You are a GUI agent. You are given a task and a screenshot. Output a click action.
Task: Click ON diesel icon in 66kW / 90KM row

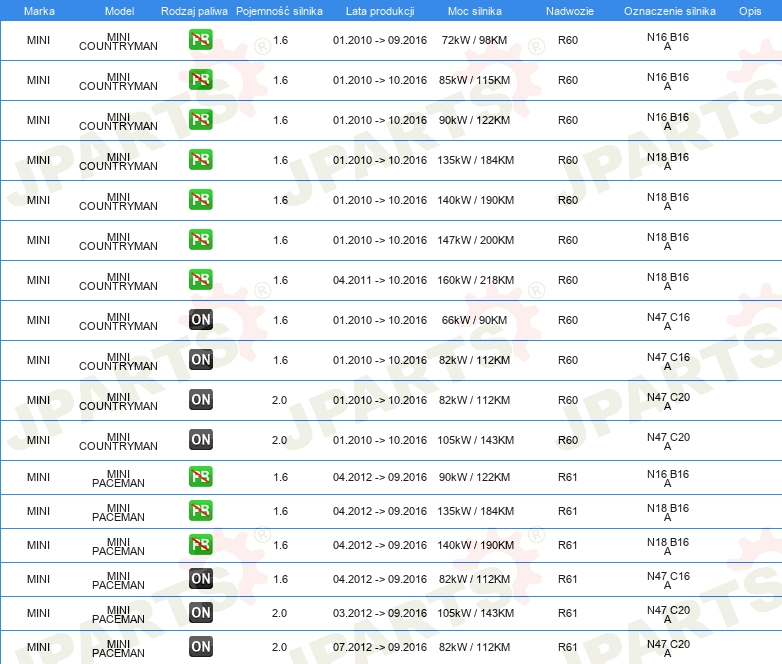(200, 320)
